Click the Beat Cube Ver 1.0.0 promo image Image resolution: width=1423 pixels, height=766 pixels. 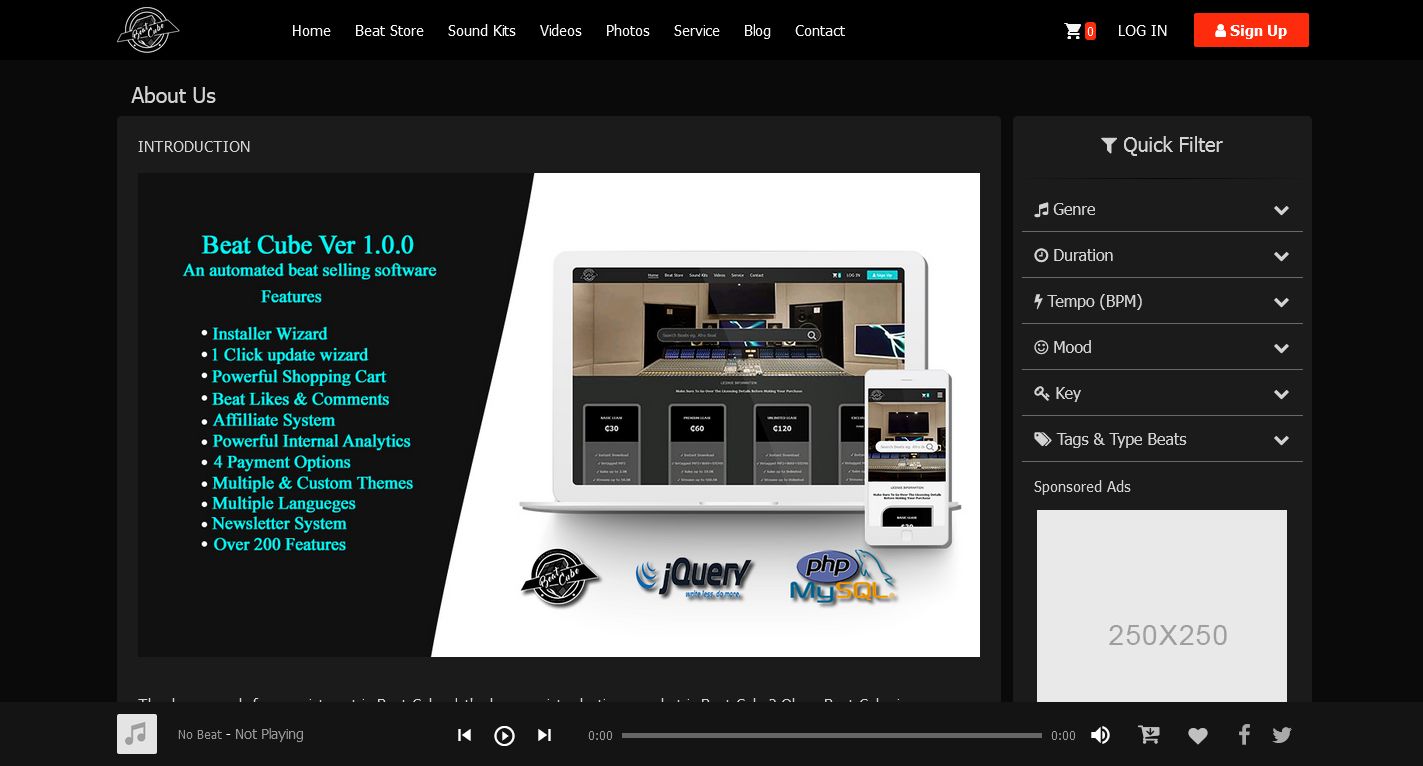tap(559, 415)
